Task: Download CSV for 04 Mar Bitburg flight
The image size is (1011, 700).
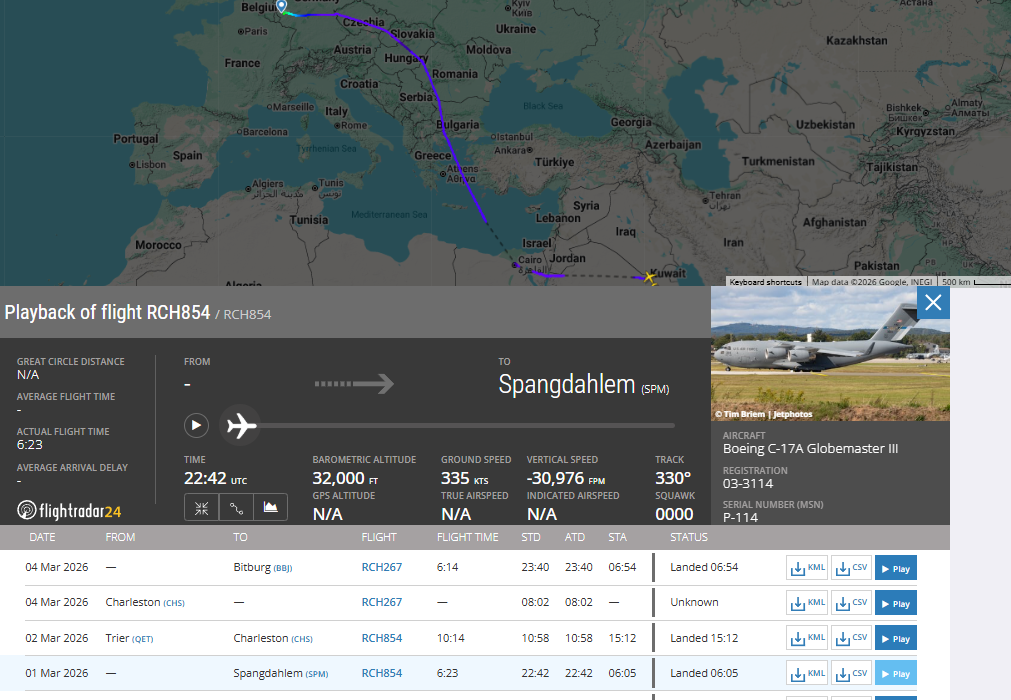Action: pyautogui.click(x=851, y=568)
